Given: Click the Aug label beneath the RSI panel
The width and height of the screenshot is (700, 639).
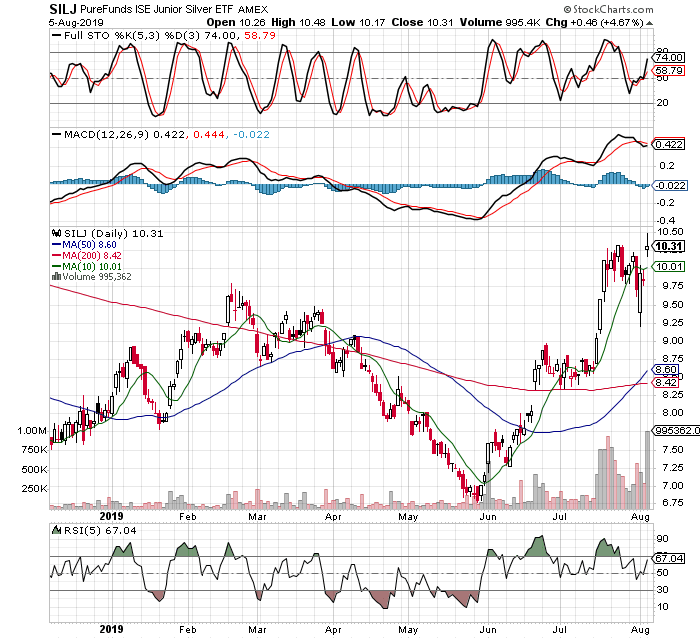Looking at the screenshot, I should (x=640, y=630).
